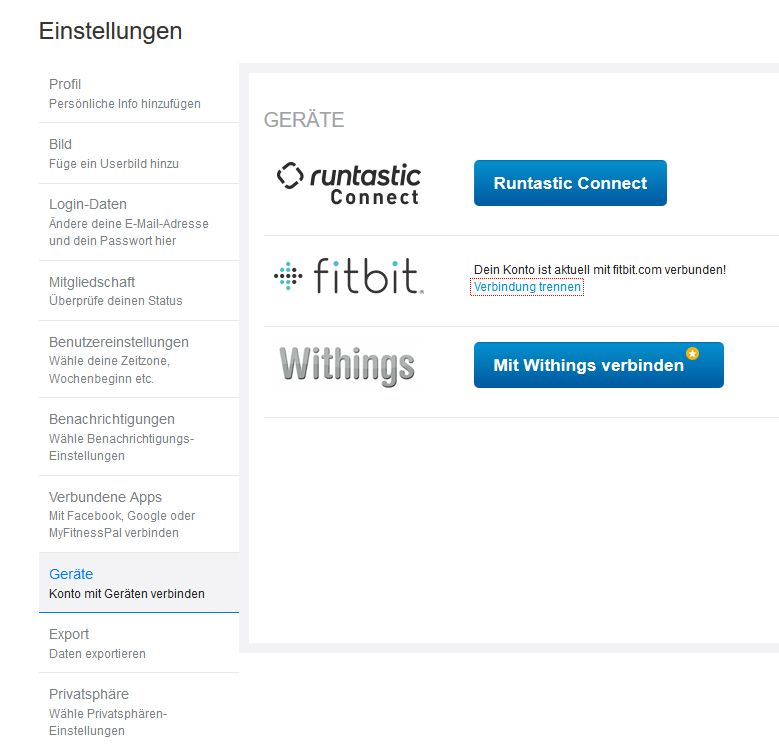Open the Export data section
The image size is (779, 749).
point(139,643)
